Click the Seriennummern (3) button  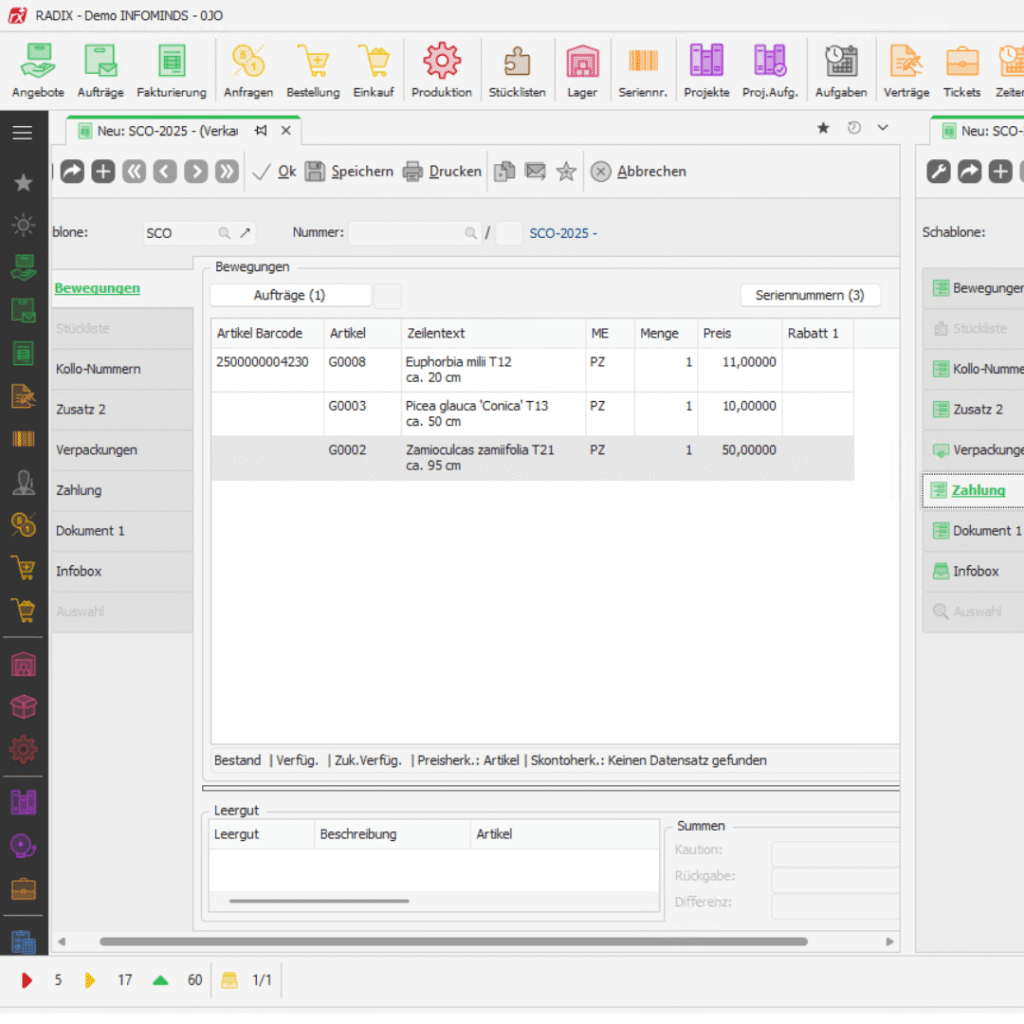(810, 296)
